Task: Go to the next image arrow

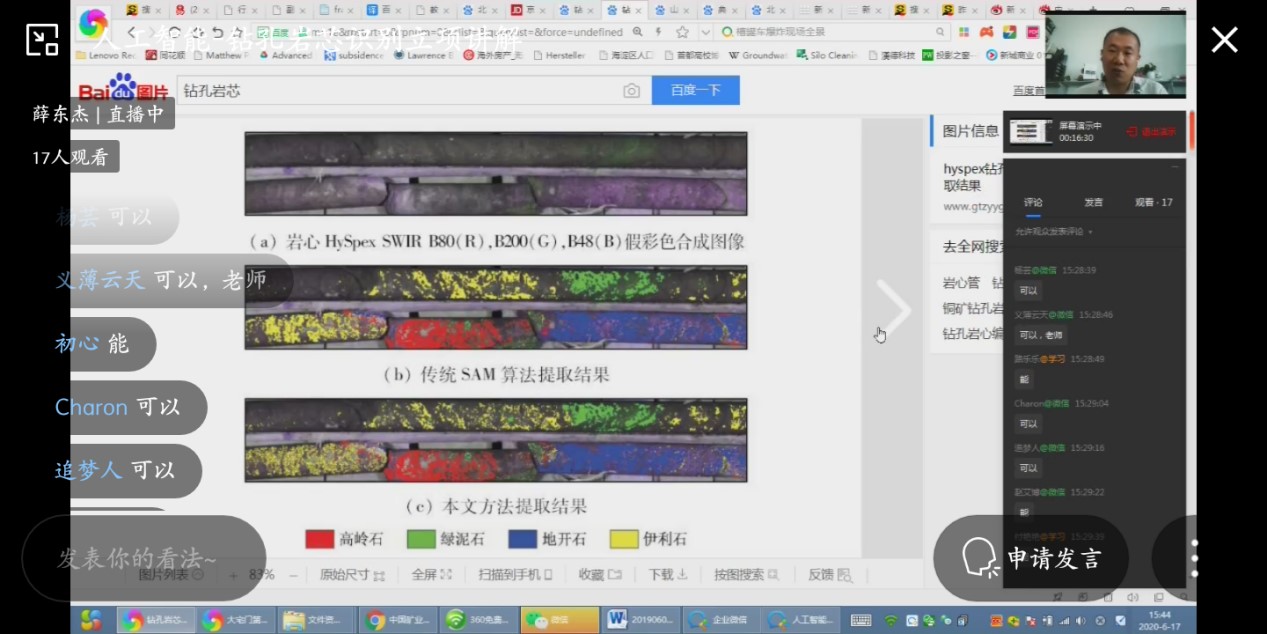Action: [892, 310]
